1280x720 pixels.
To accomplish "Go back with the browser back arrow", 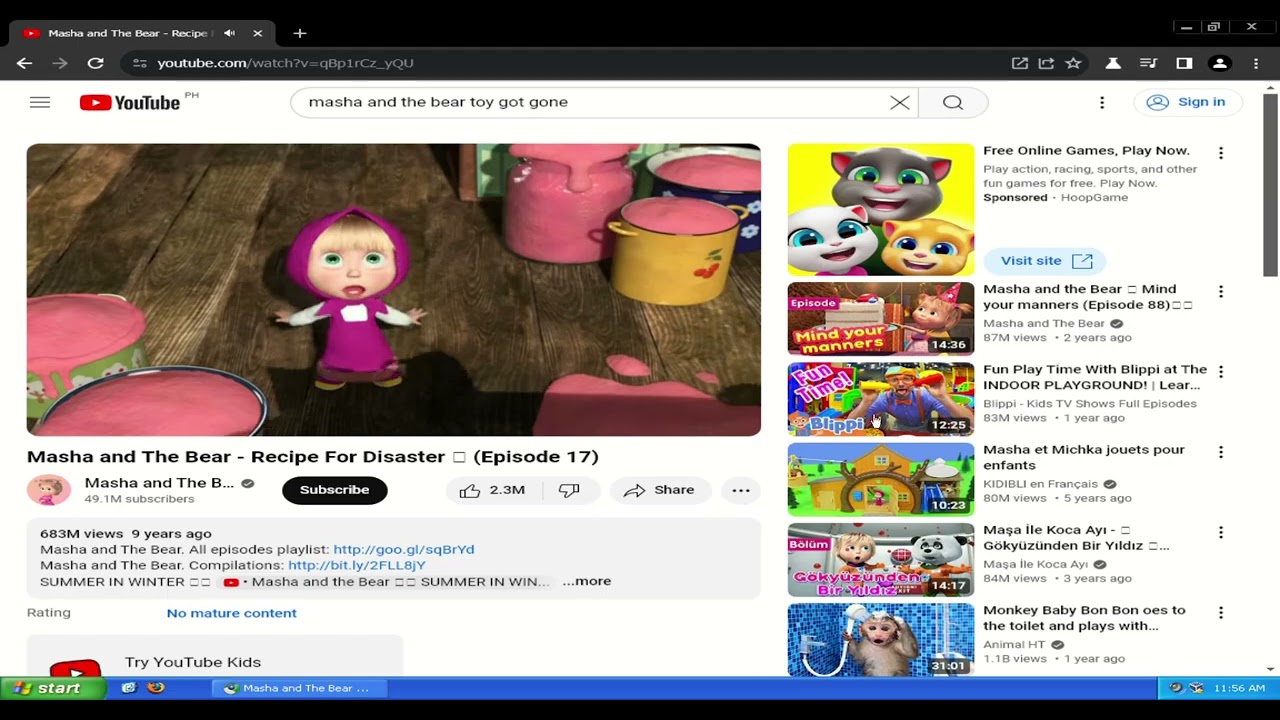I will pyautogui.click(x=25, y=63).
